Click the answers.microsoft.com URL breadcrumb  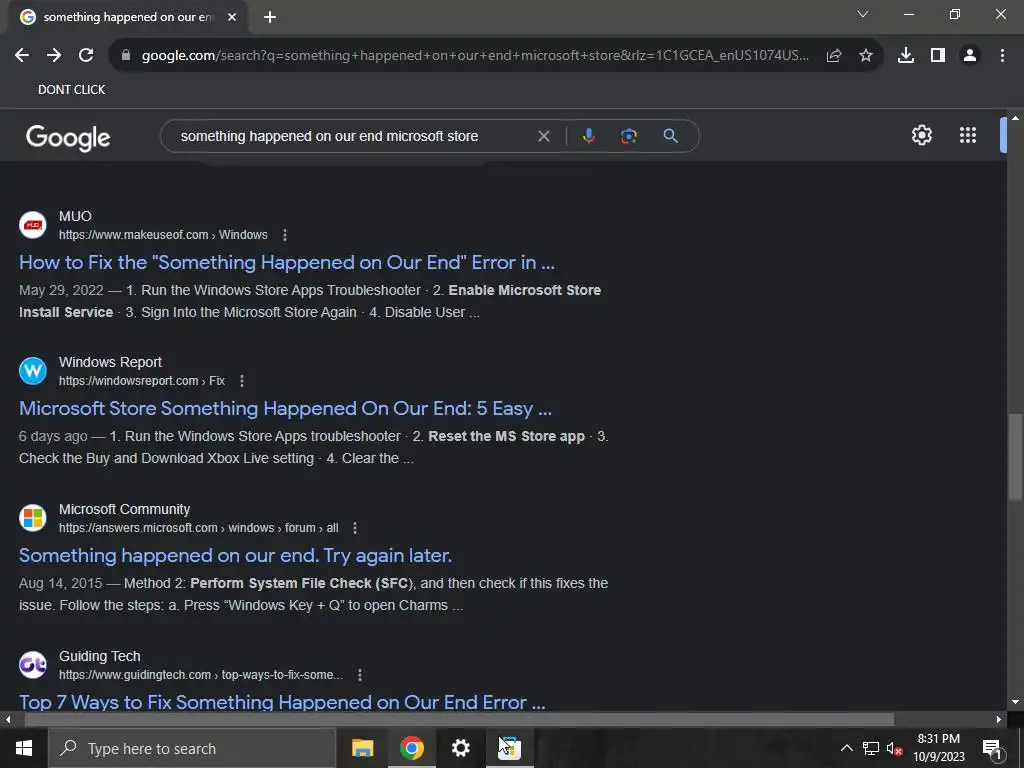point(199,528)
